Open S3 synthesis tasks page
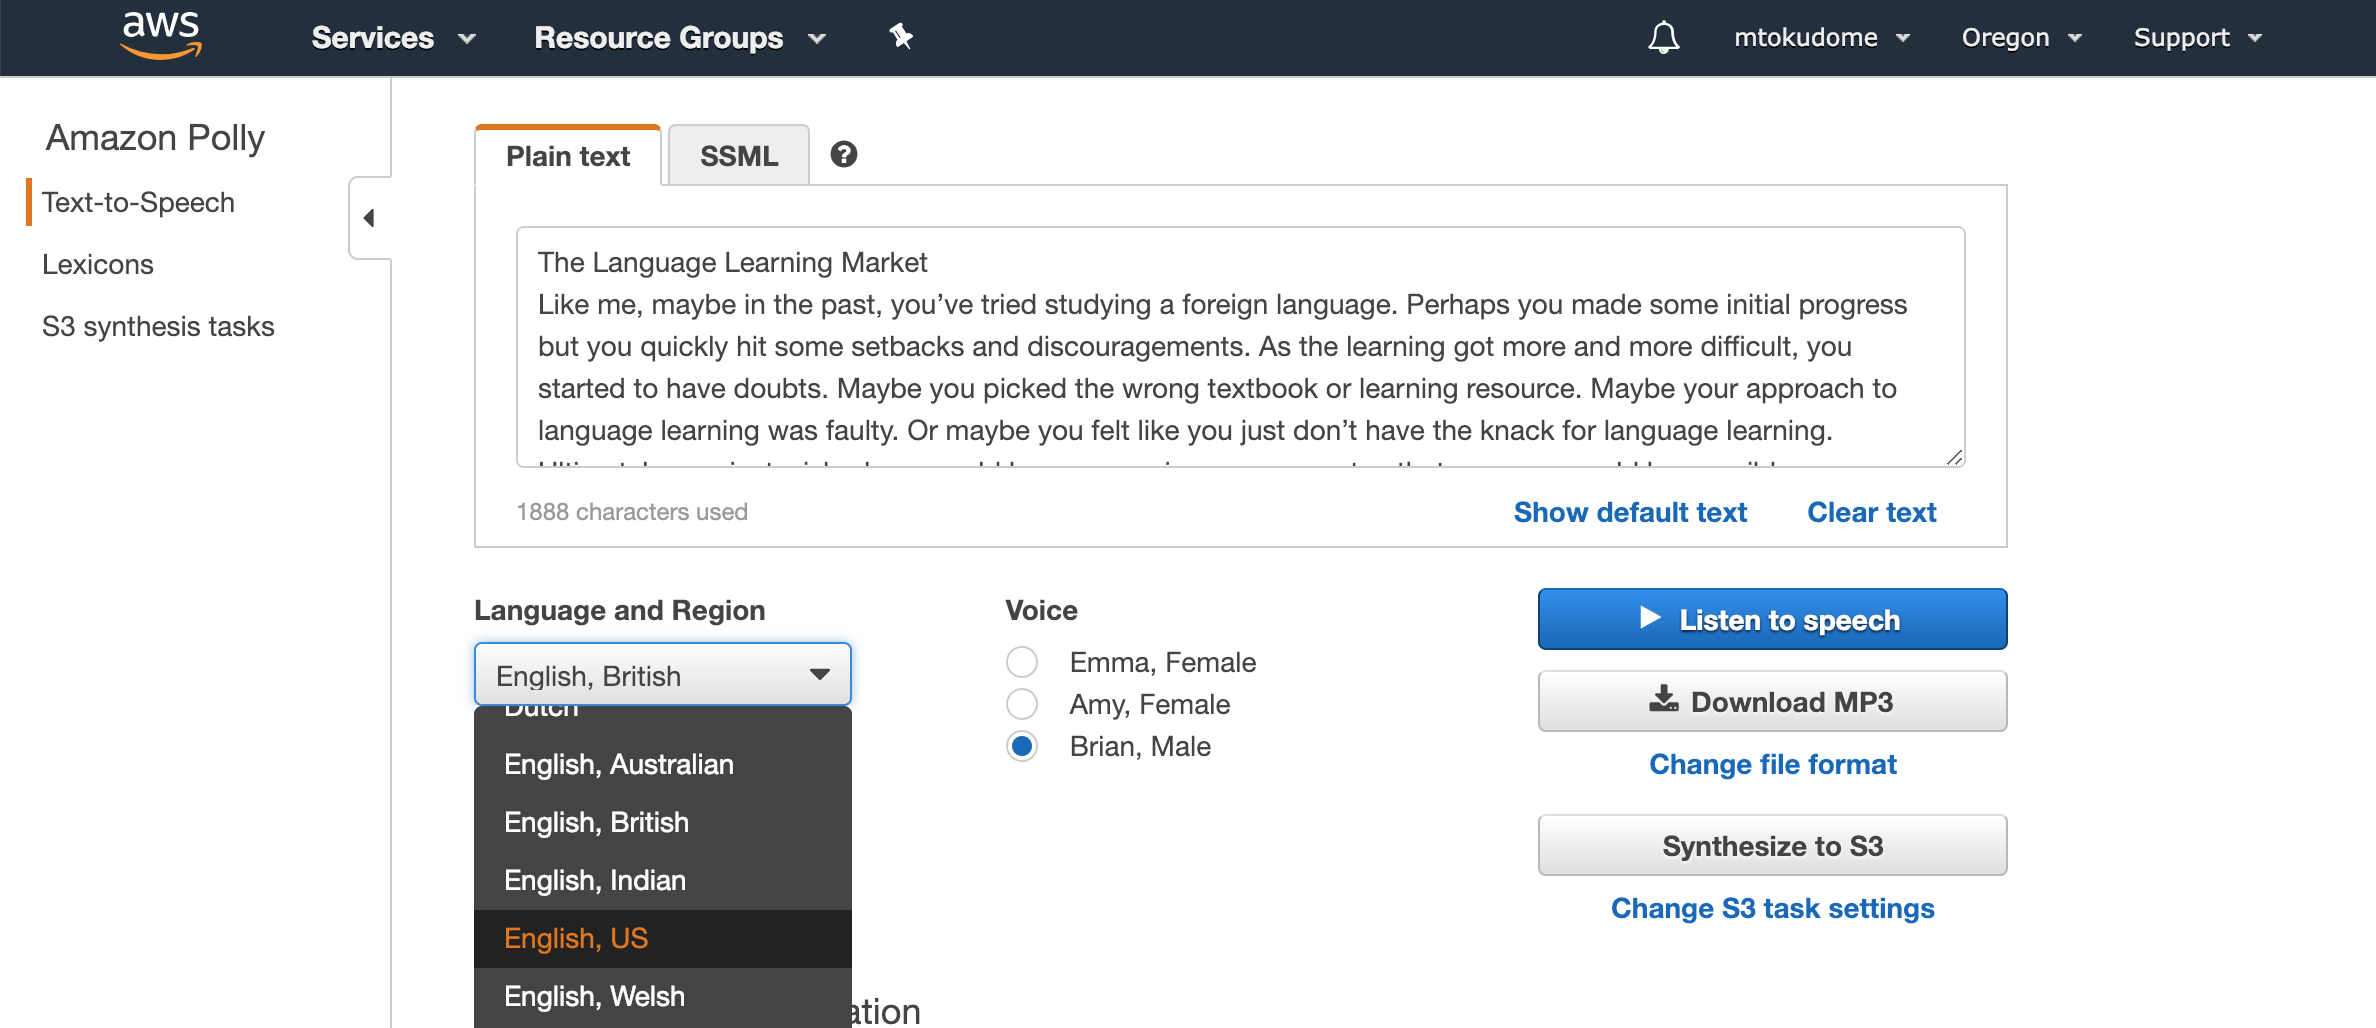 (x=158, y=326)
